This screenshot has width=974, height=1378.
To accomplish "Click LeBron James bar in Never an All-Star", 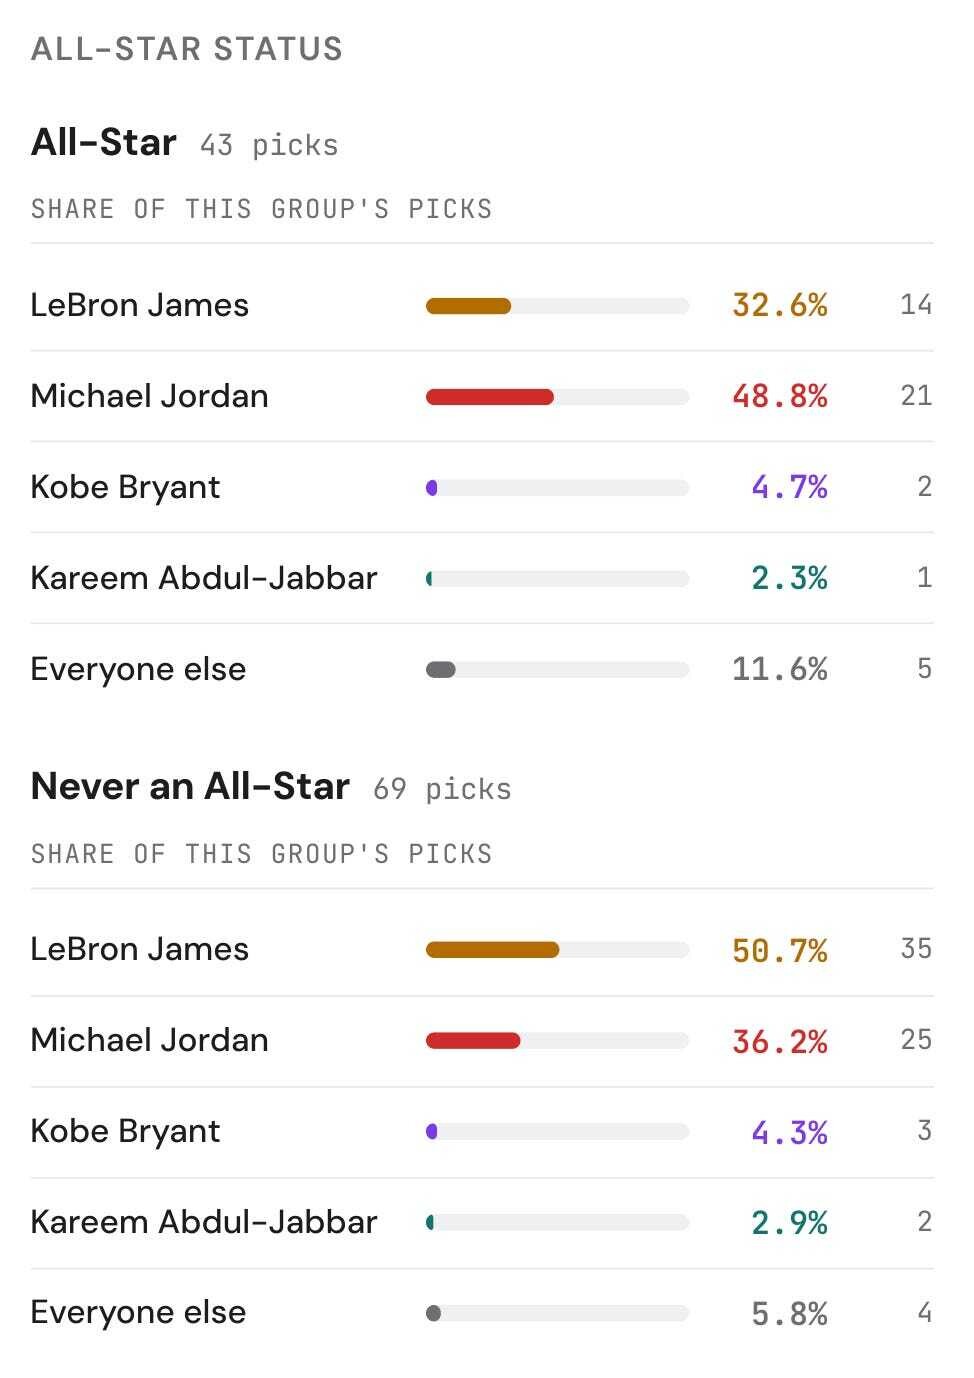I will (x=557, y=950).
